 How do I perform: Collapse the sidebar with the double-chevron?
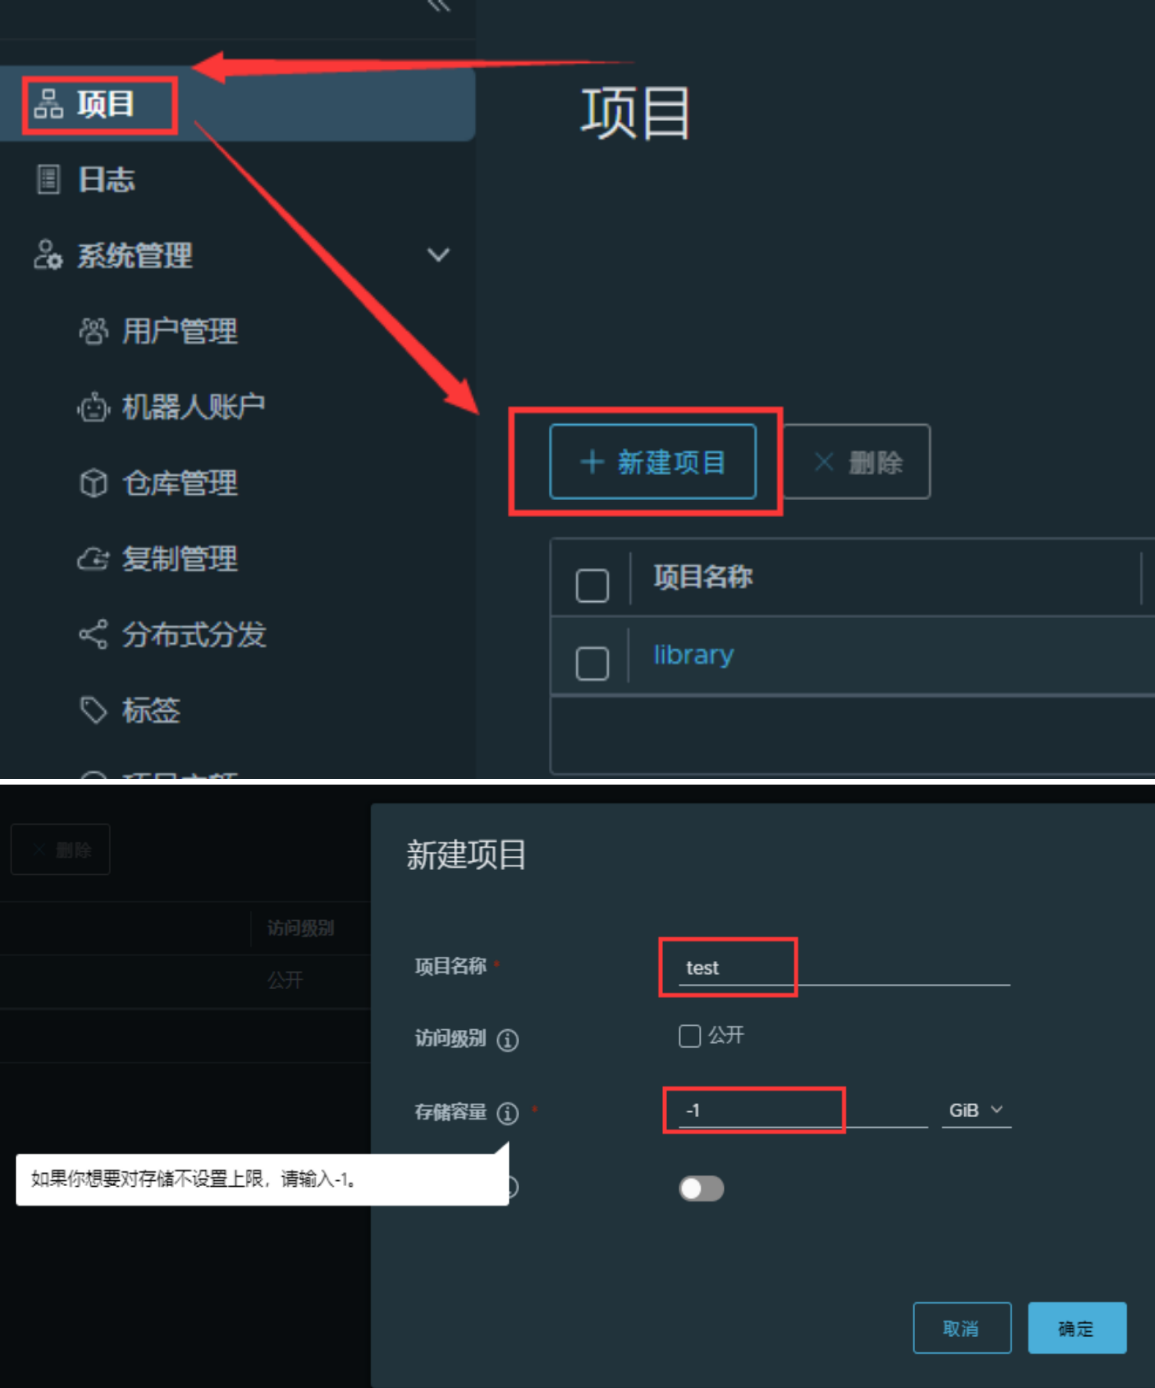tap(438, 6)
